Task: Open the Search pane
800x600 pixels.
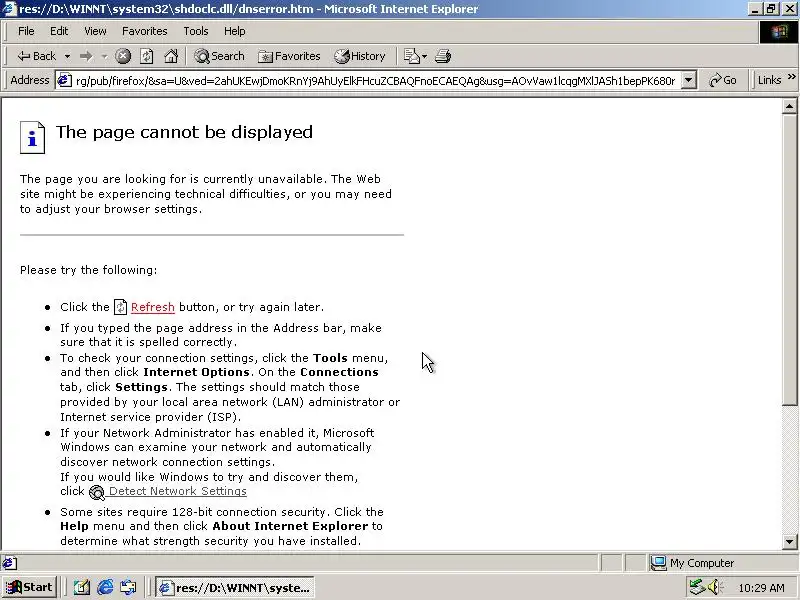Action: click(x=219, y=56)
